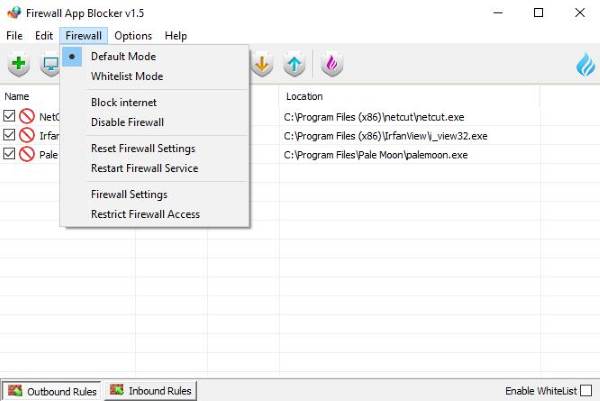This screenshot has height=401, width=600.
Task: Click the monitor icon in the toolbar
Action: point(50,65)
